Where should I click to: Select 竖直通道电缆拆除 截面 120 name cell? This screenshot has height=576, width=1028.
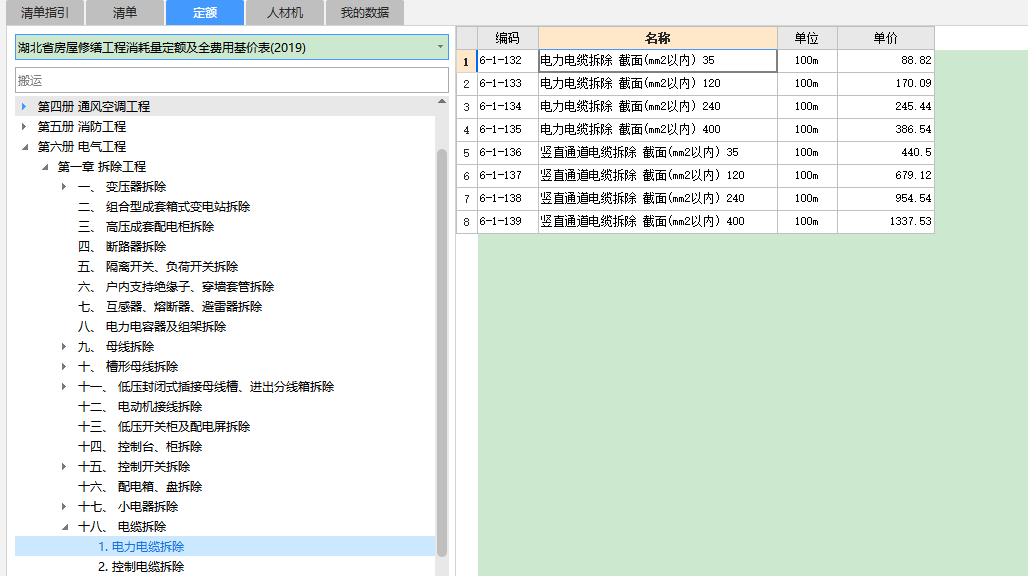(658, 176)
